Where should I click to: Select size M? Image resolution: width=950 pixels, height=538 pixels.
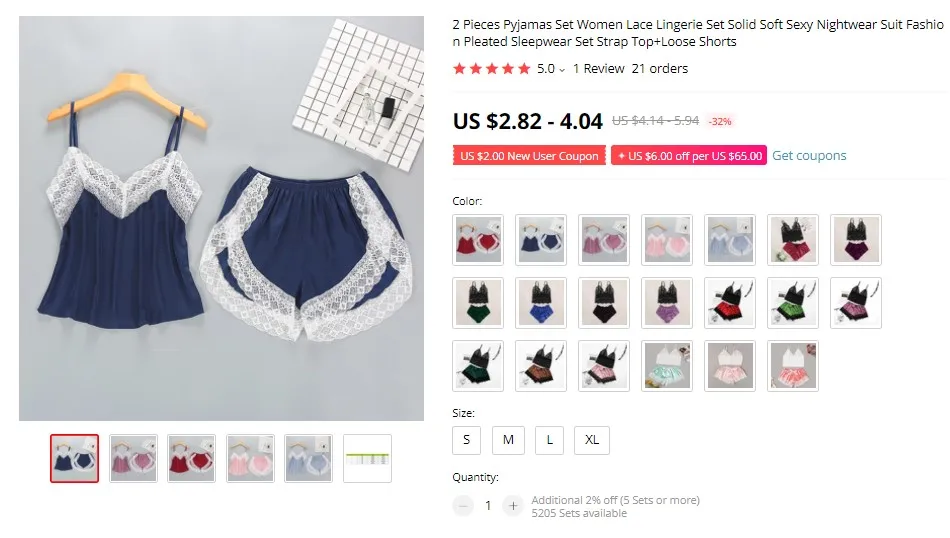[x=508, y=440]
